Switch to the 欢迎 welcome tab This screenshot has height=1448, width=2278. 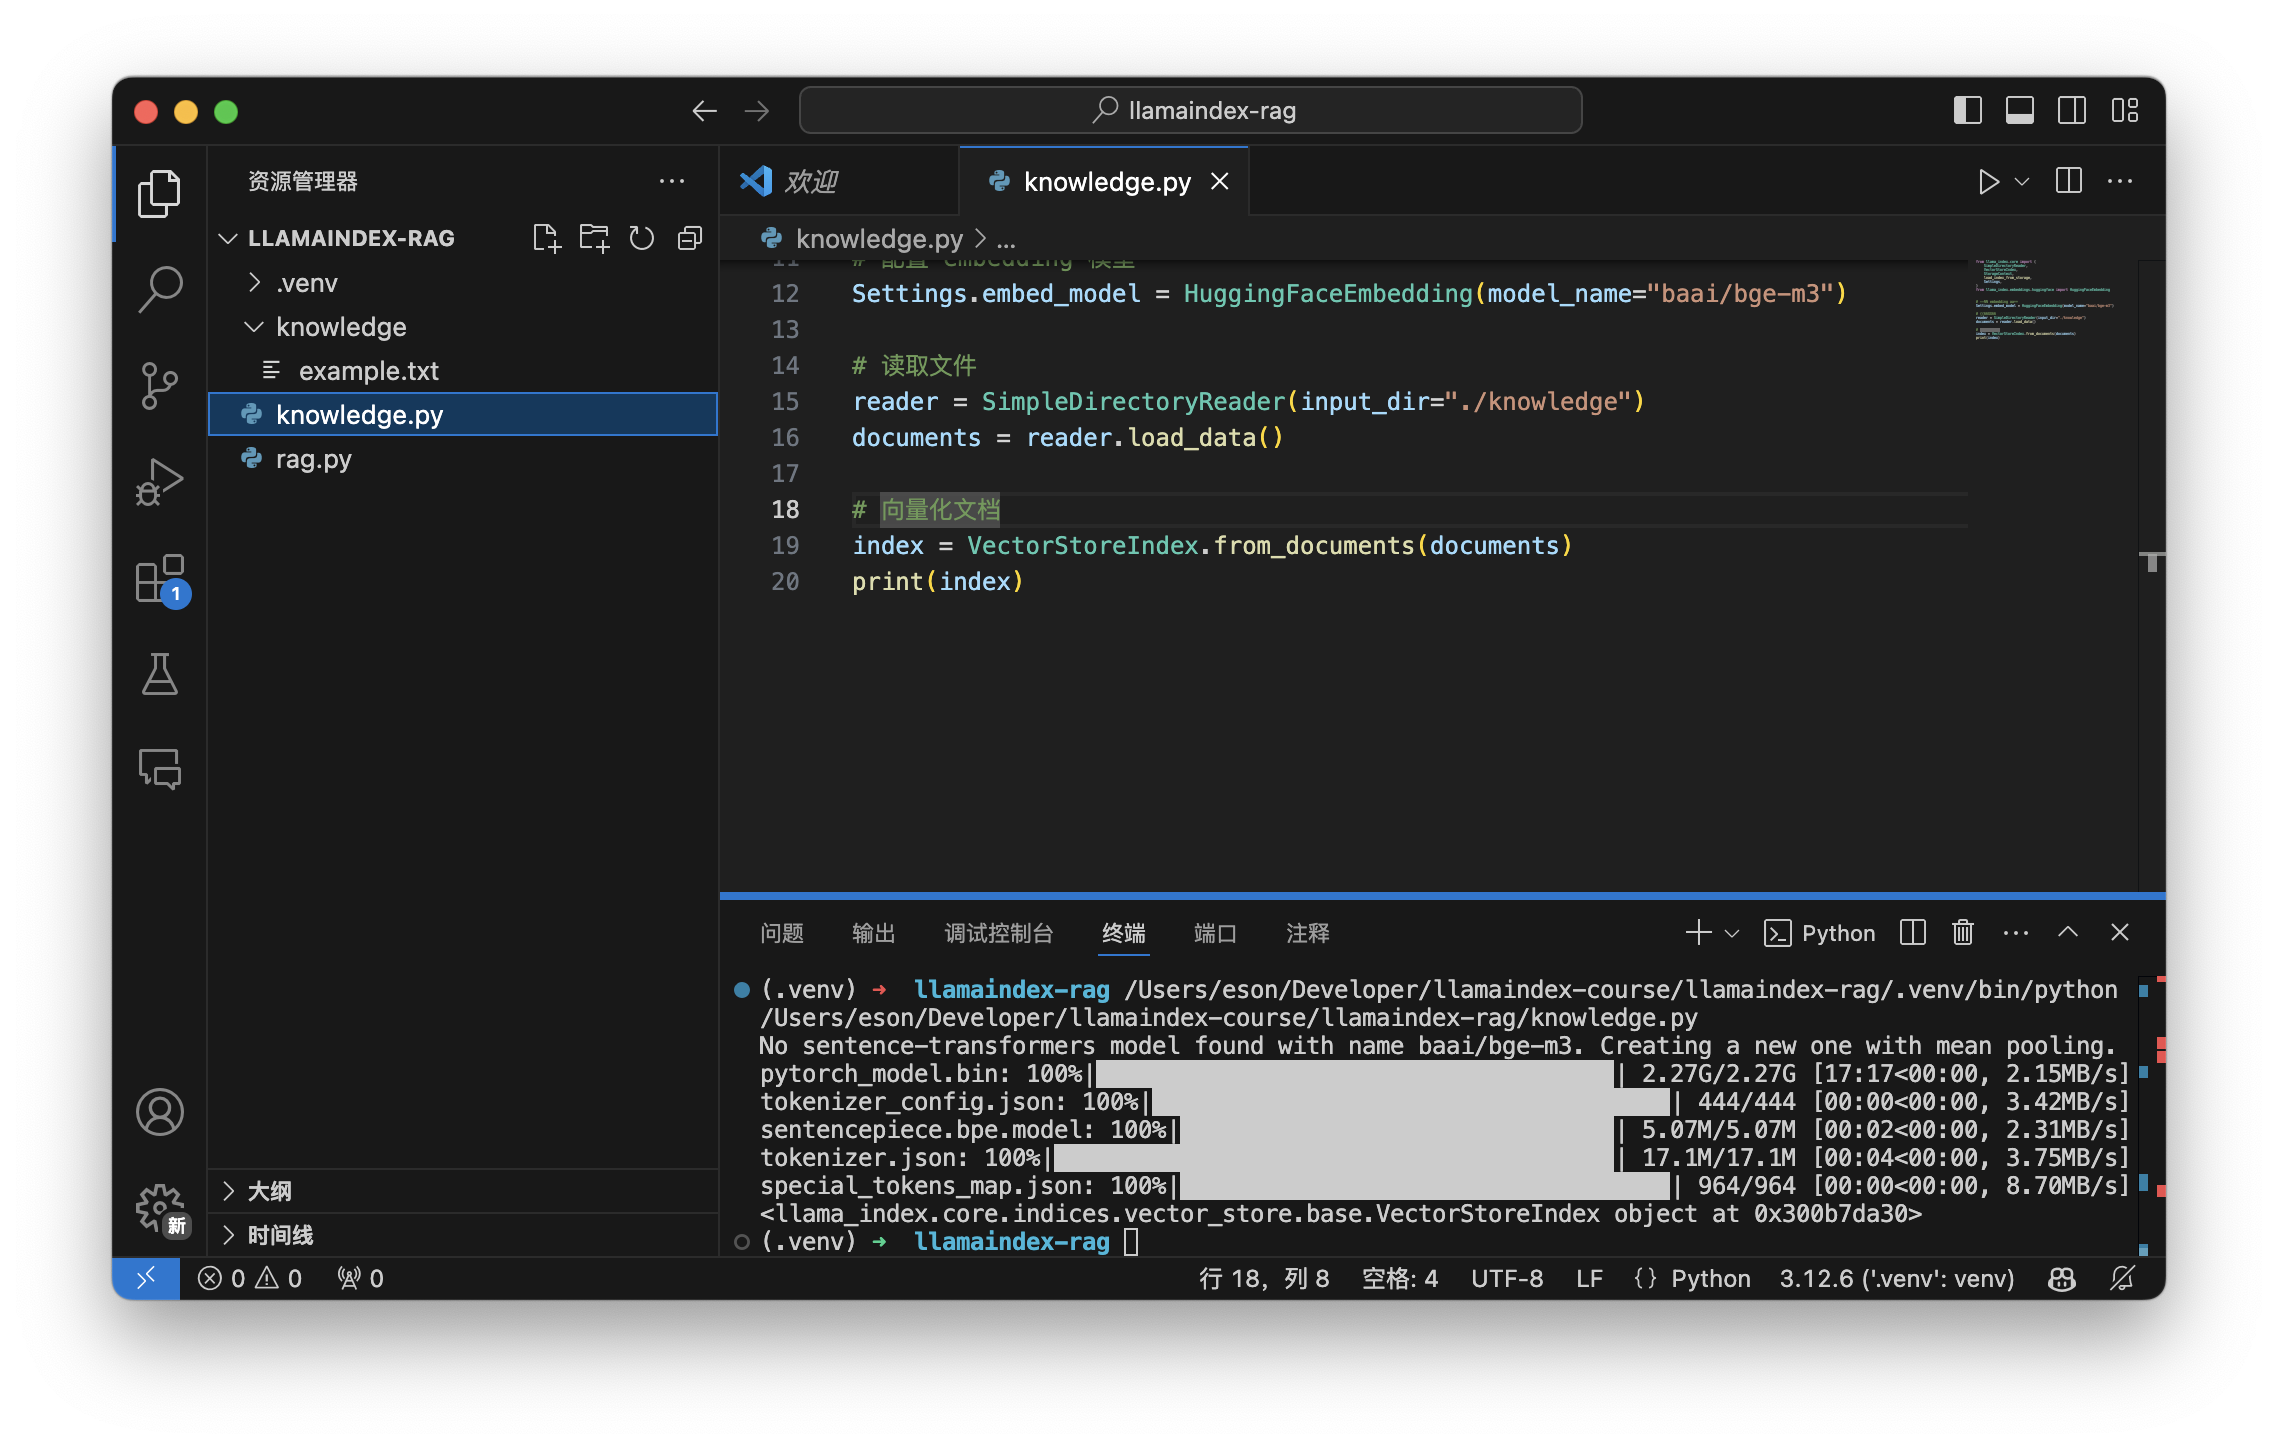point(810,182)
